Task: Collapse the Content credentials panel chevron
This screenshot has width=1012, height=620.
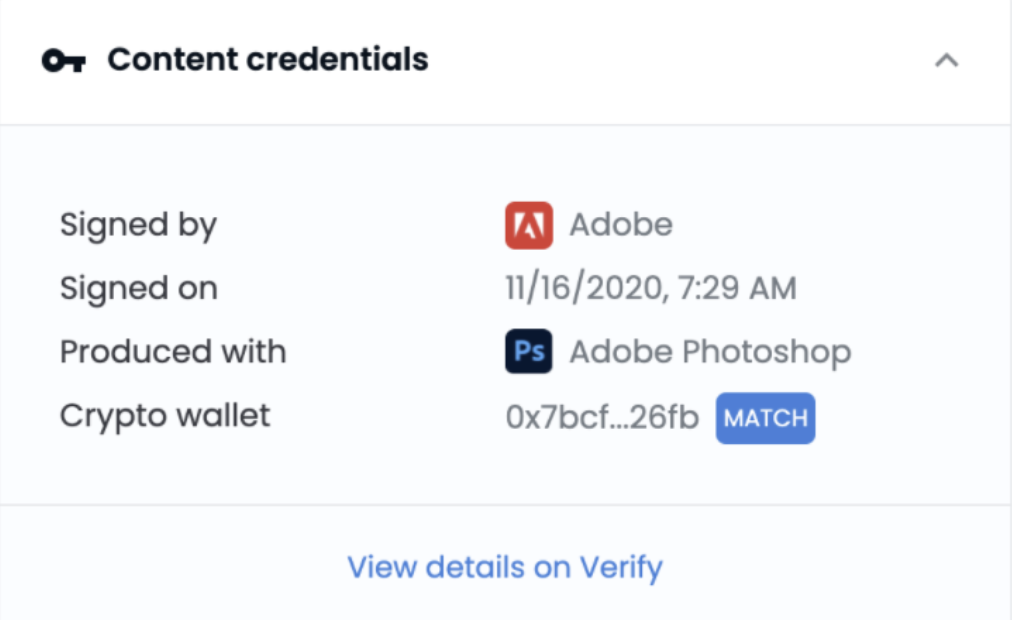Action: (946, 61)
